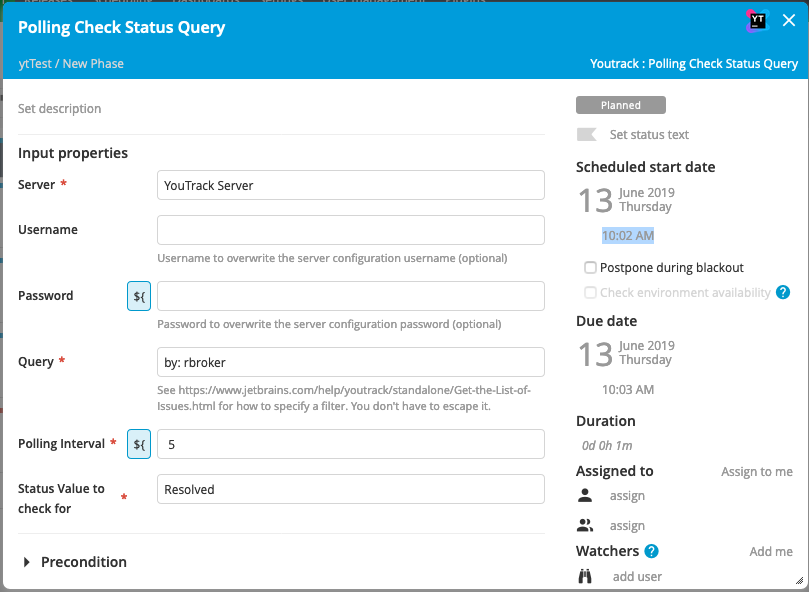Click Youtrack : Polling Check Status Query label

pyautogui.click(x=694, y=63)
